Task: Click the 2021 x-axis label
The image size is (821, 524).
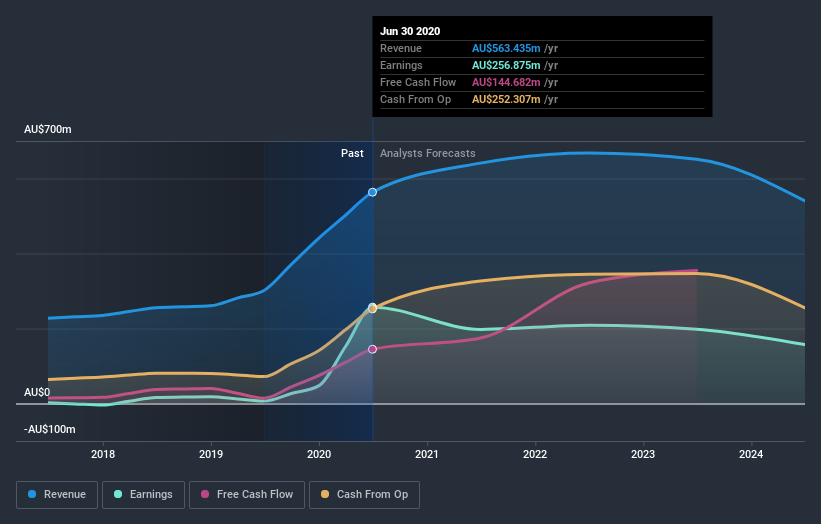Action: (x=427, y=454)
